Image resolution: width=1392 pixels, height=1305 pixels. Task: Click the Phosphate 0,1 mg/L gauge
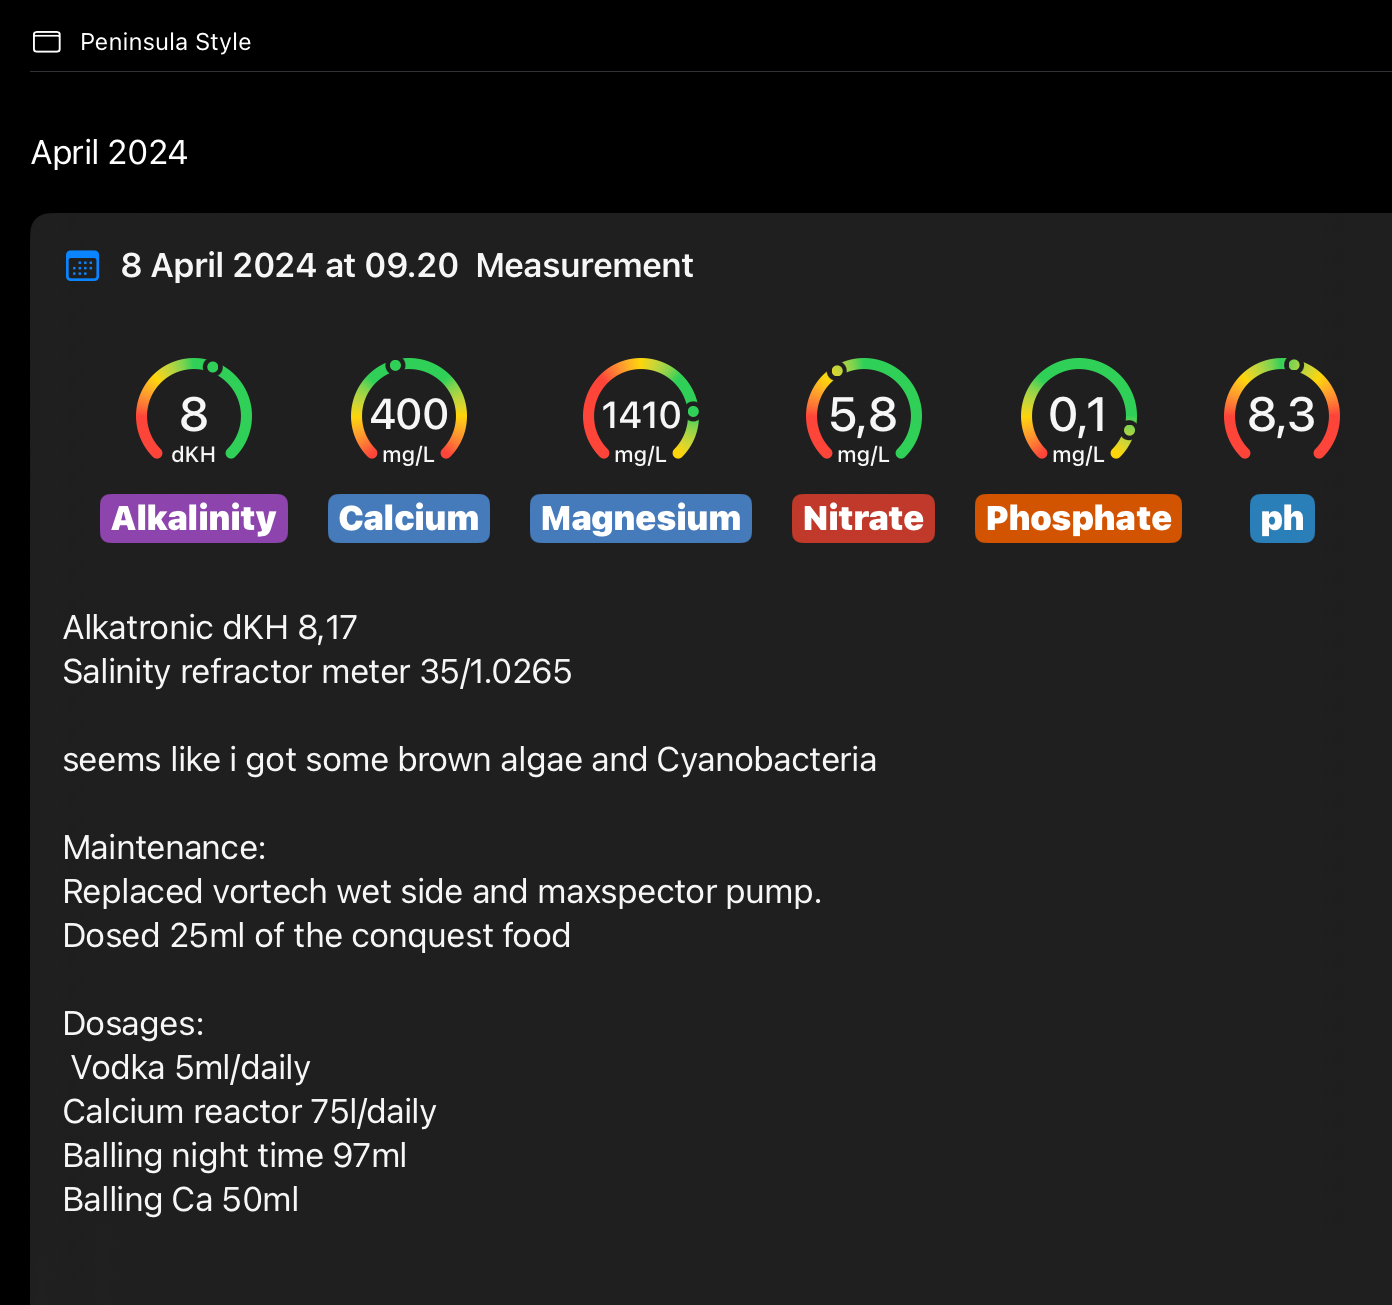(x=1078, y=413)
